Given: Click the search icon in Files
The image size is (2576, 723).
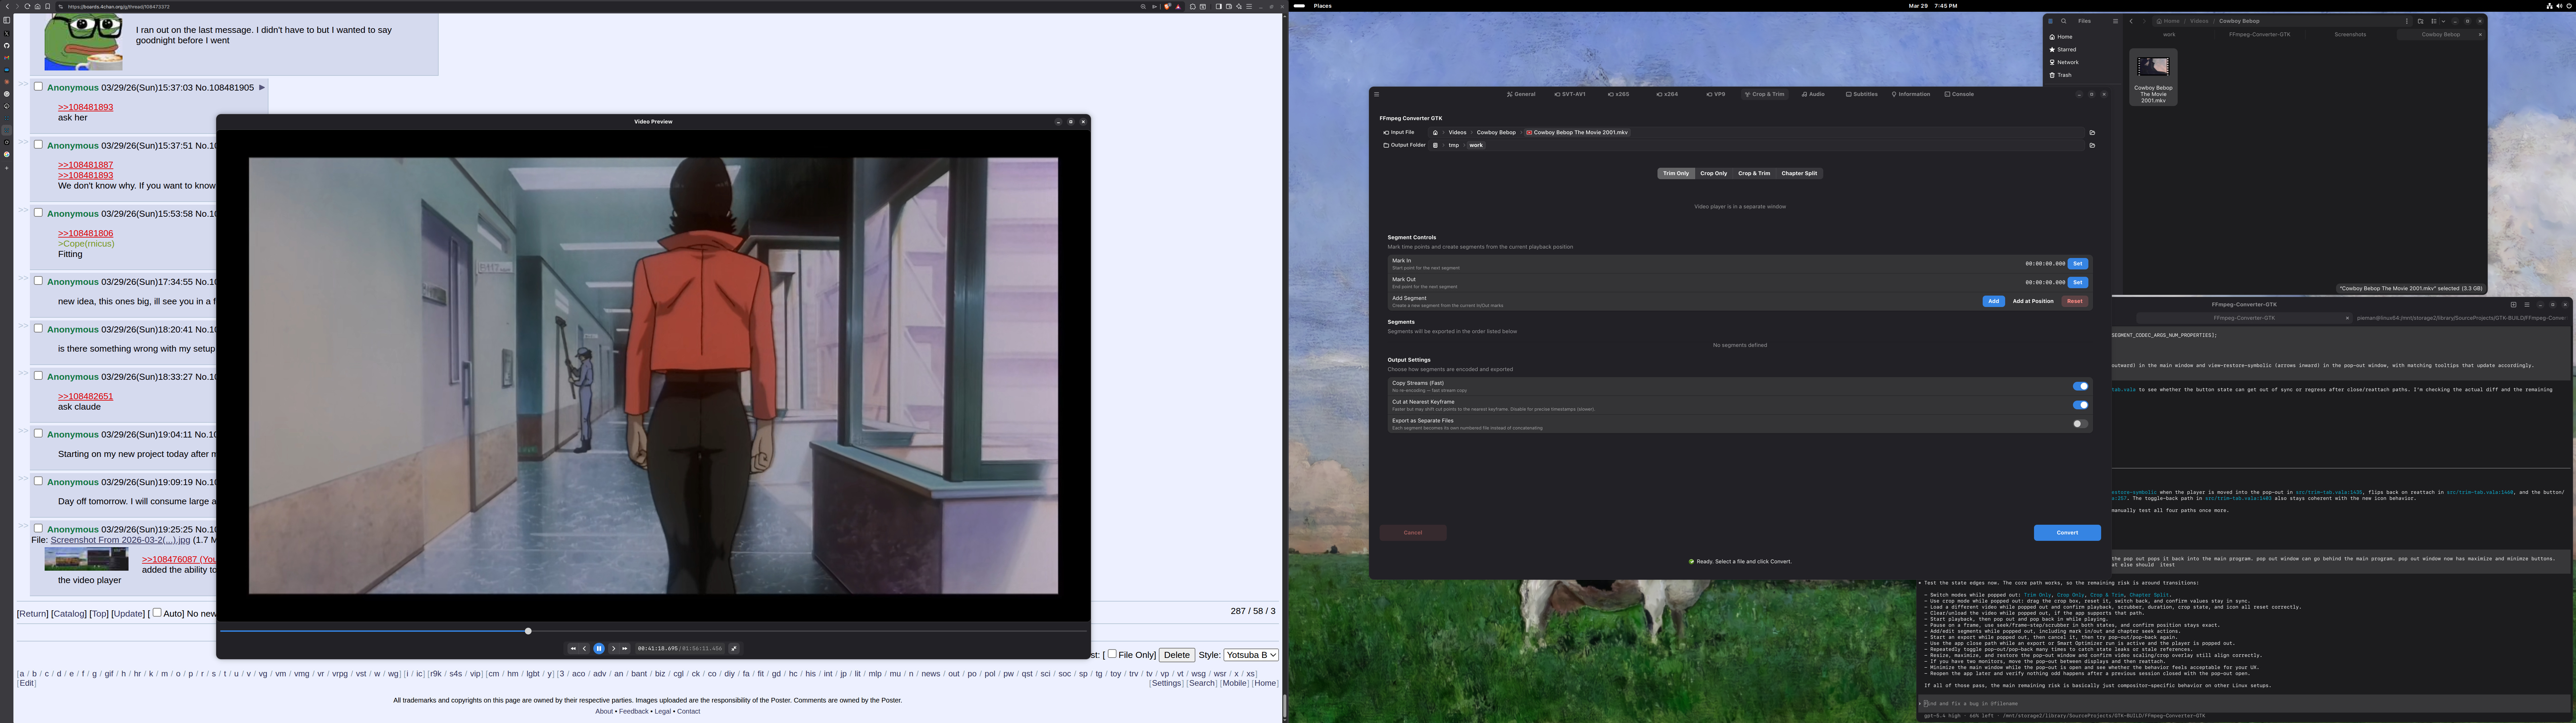Looking at the screenshot, I should tap(2064, 21).
